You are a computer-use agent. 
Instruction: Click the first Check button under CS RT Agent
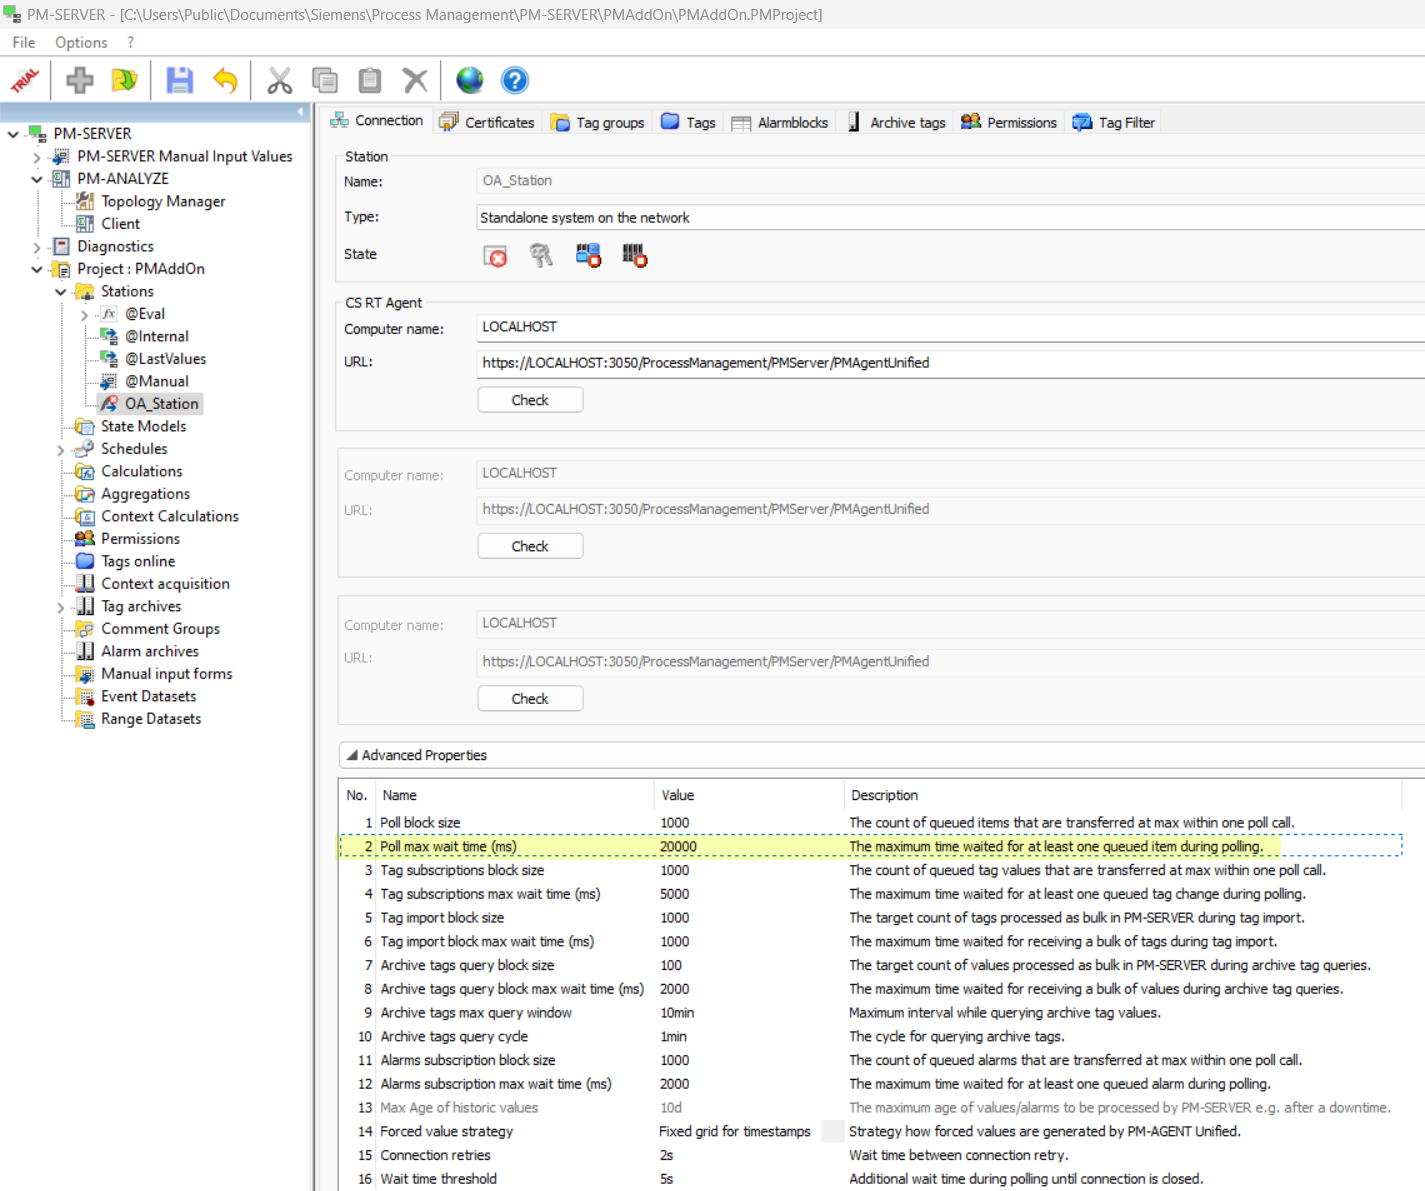pyautogui.click(x=530, y=400)
